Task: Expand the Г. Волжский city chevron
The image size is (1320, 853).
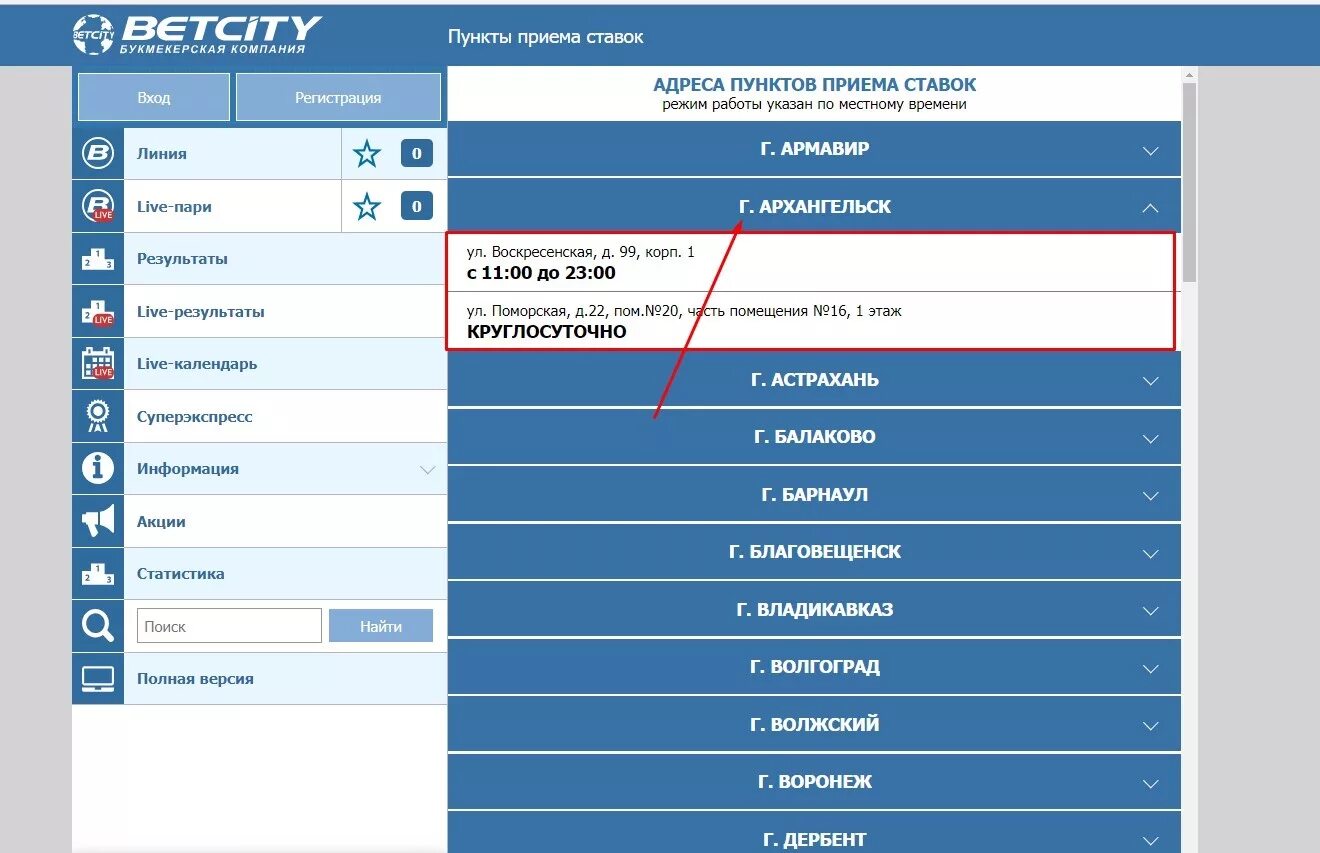Action: (1150, 726)
